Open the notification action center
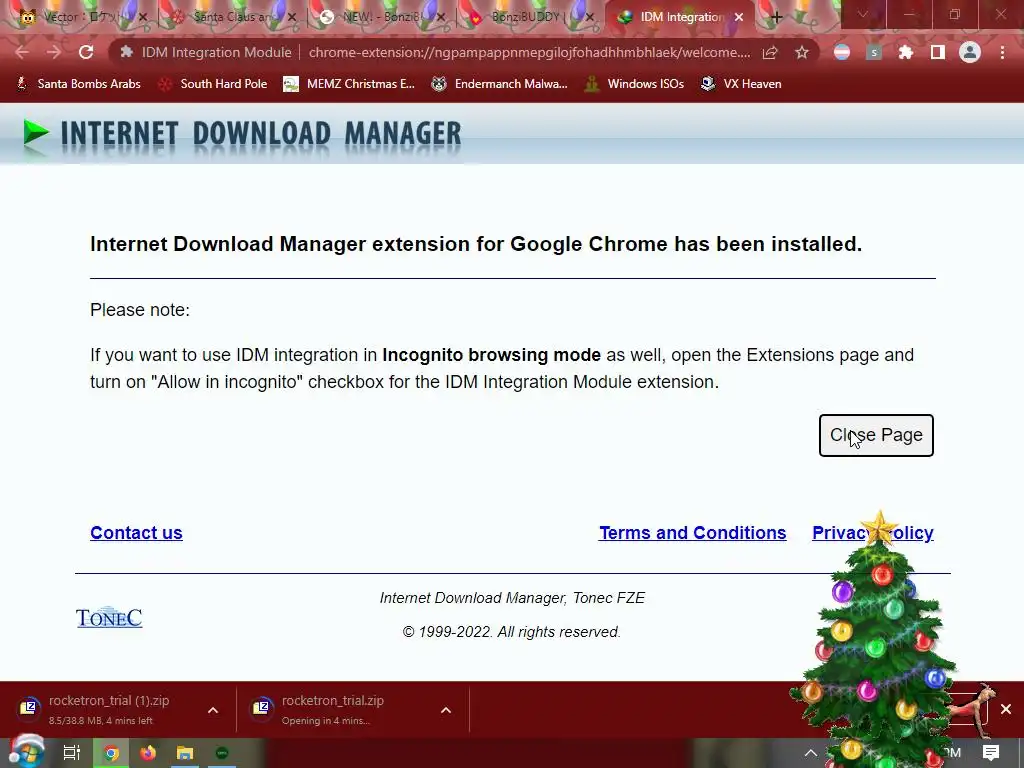 coord(991,753)
